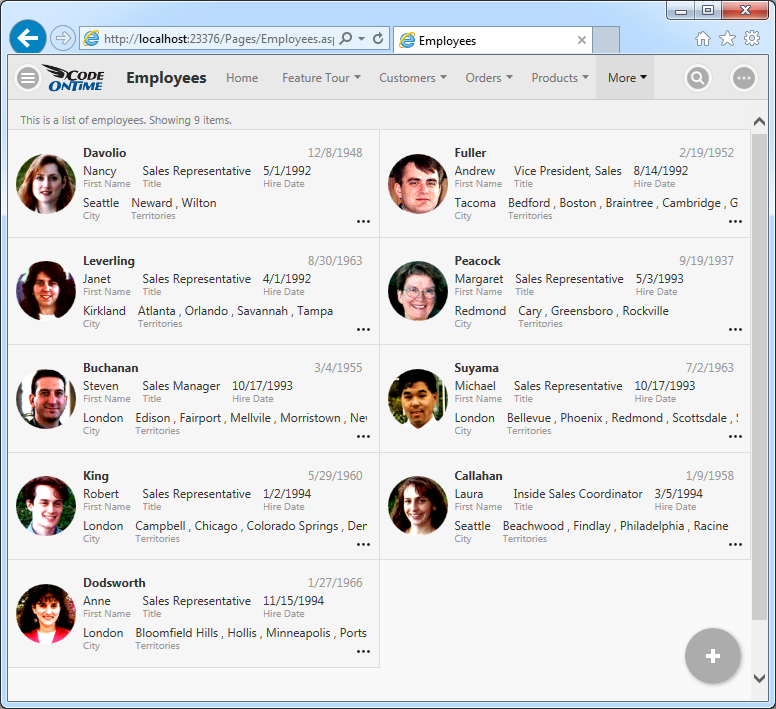
Task: Click the floating plus button to add employee
Action: 713,656
